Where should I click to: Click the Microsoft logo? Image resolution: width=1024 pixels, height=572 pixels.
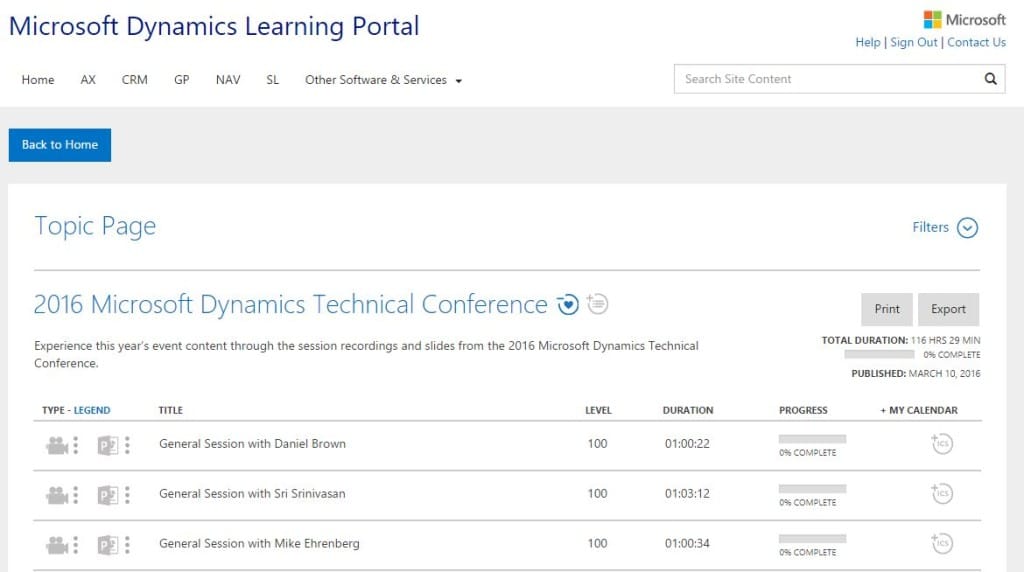pos(965,20)
